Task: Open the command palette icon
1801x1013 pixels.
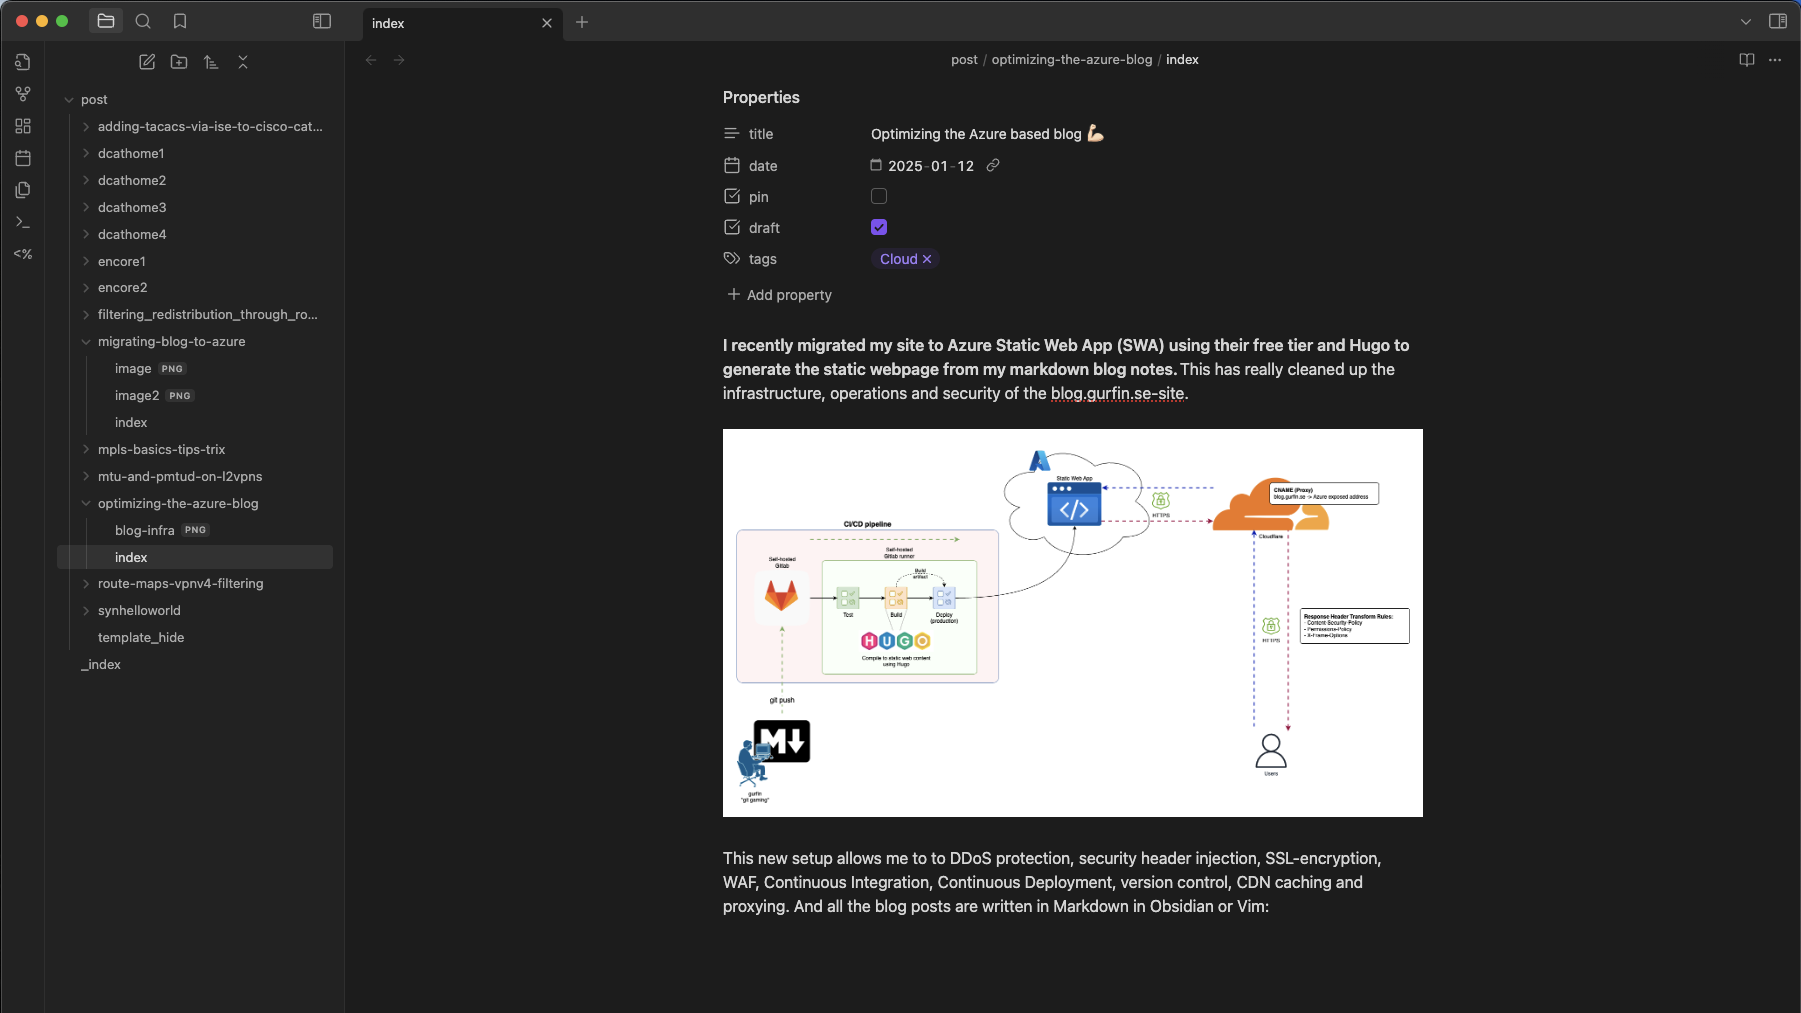Action: tap(23, 222)
